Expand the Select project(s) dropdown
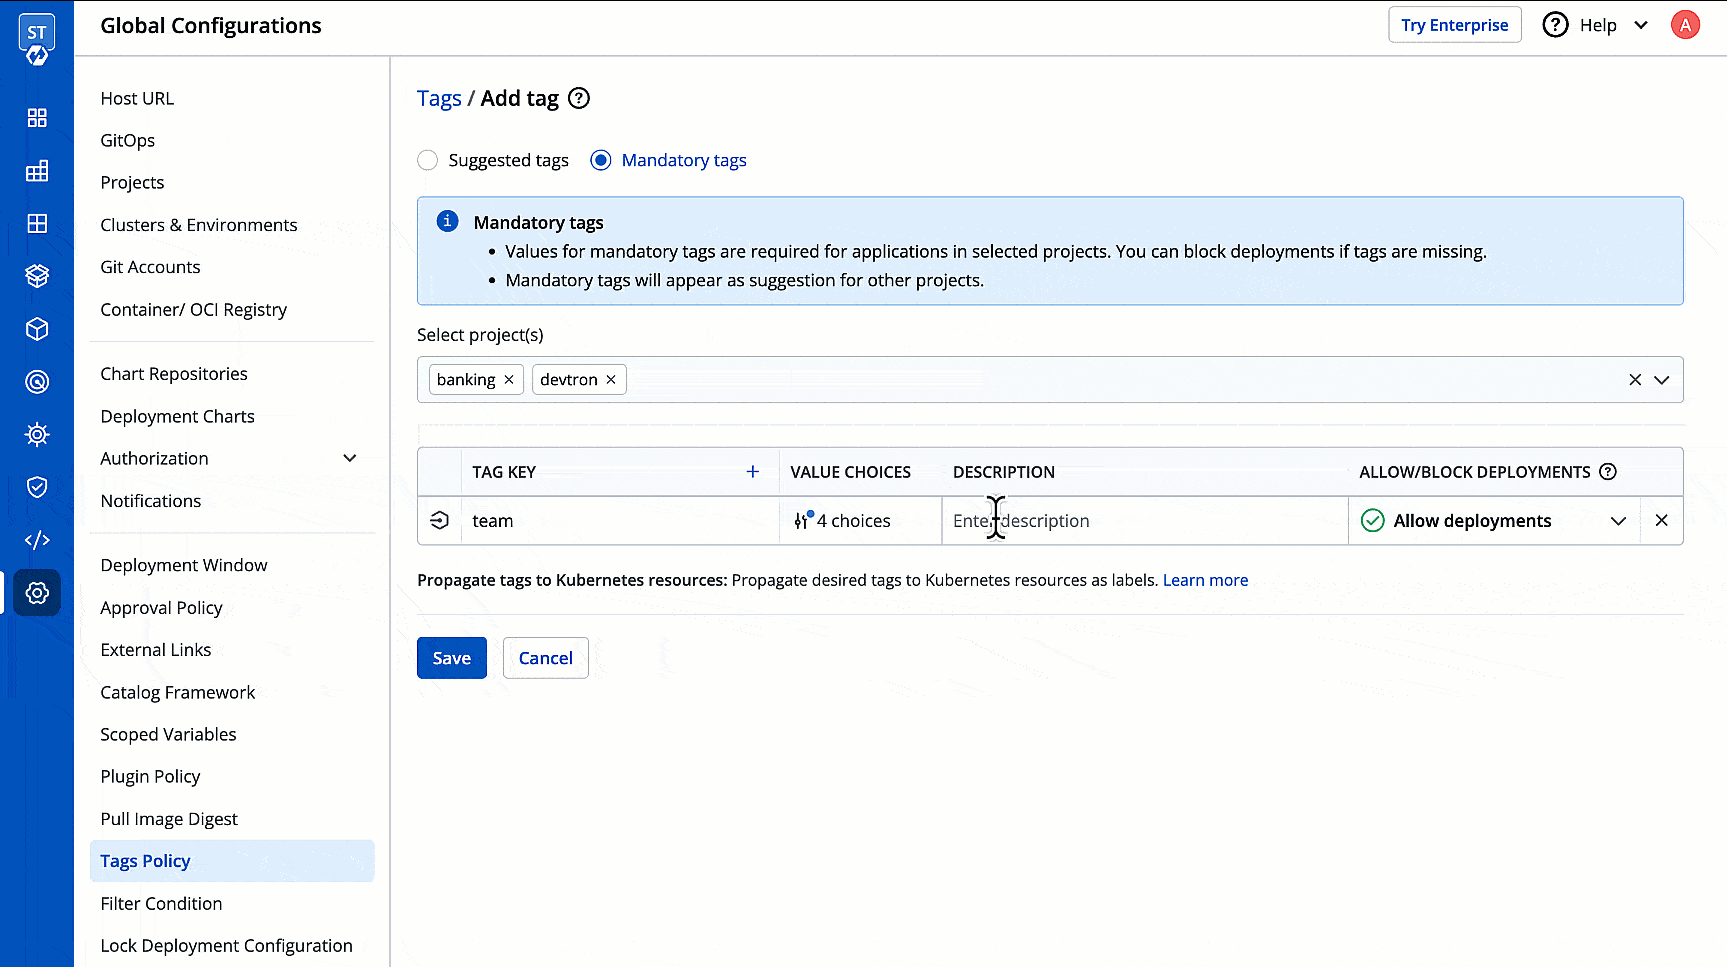The width and height of the screenshot is (1727, 967). (x=1662, y=380)
